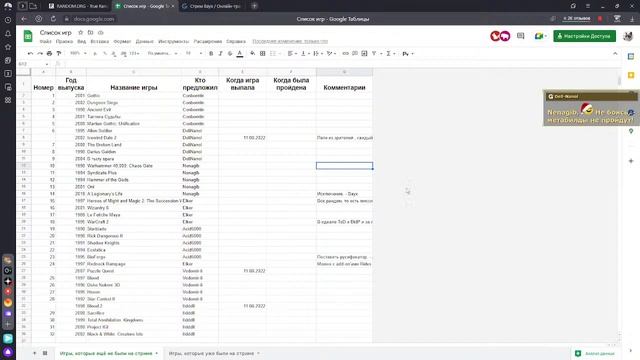Viewport: 640px width, 360px height.
Task: Open the text rotation dropdown
Action: click(x=331, y=53)
